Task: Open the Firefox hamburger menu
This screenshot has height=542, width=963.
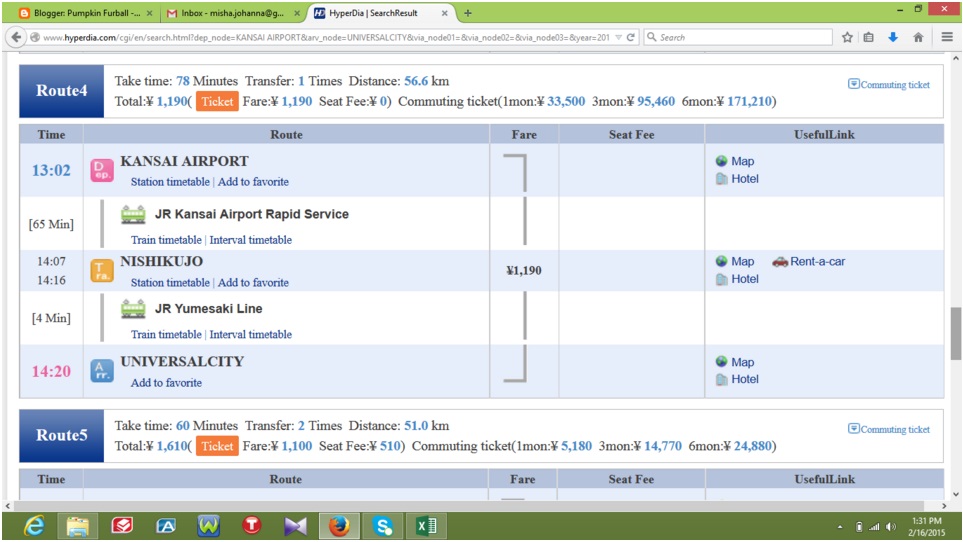Action: pyautogui.click(x=946, y=37)
